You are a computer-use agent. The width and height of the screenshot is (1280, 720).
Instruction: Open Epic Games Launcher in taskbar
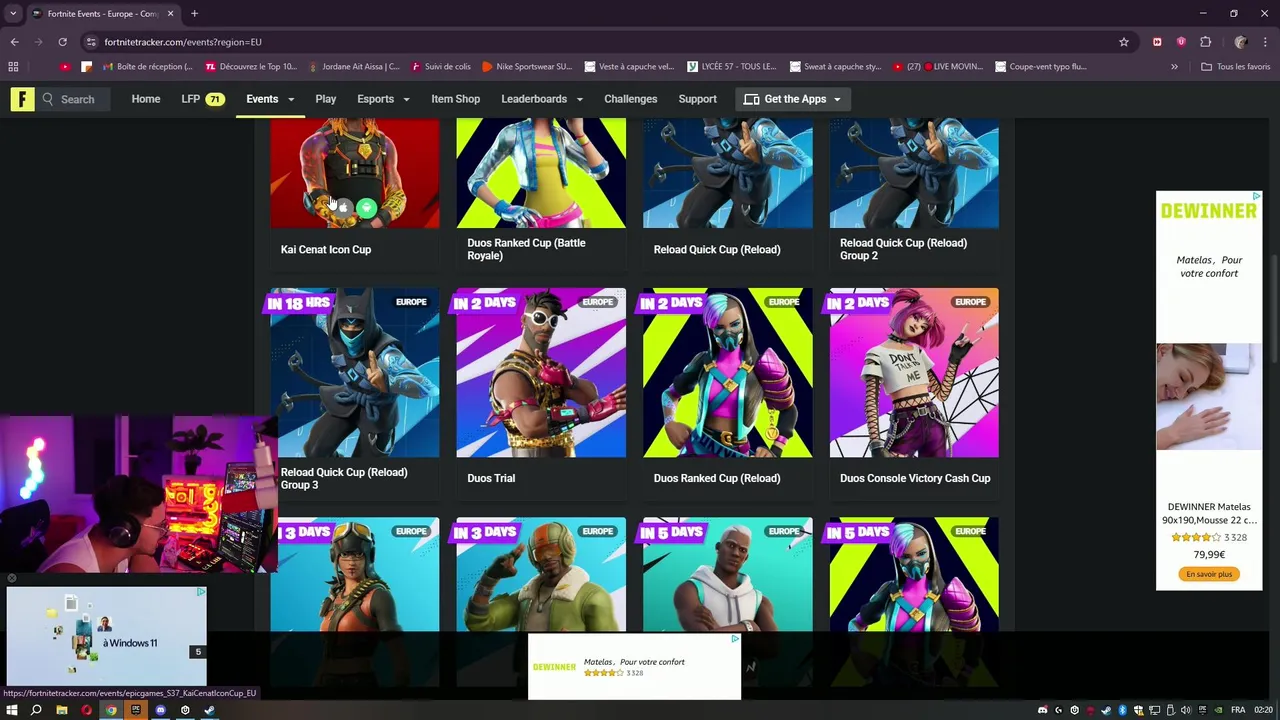click(x=136, y=710)
